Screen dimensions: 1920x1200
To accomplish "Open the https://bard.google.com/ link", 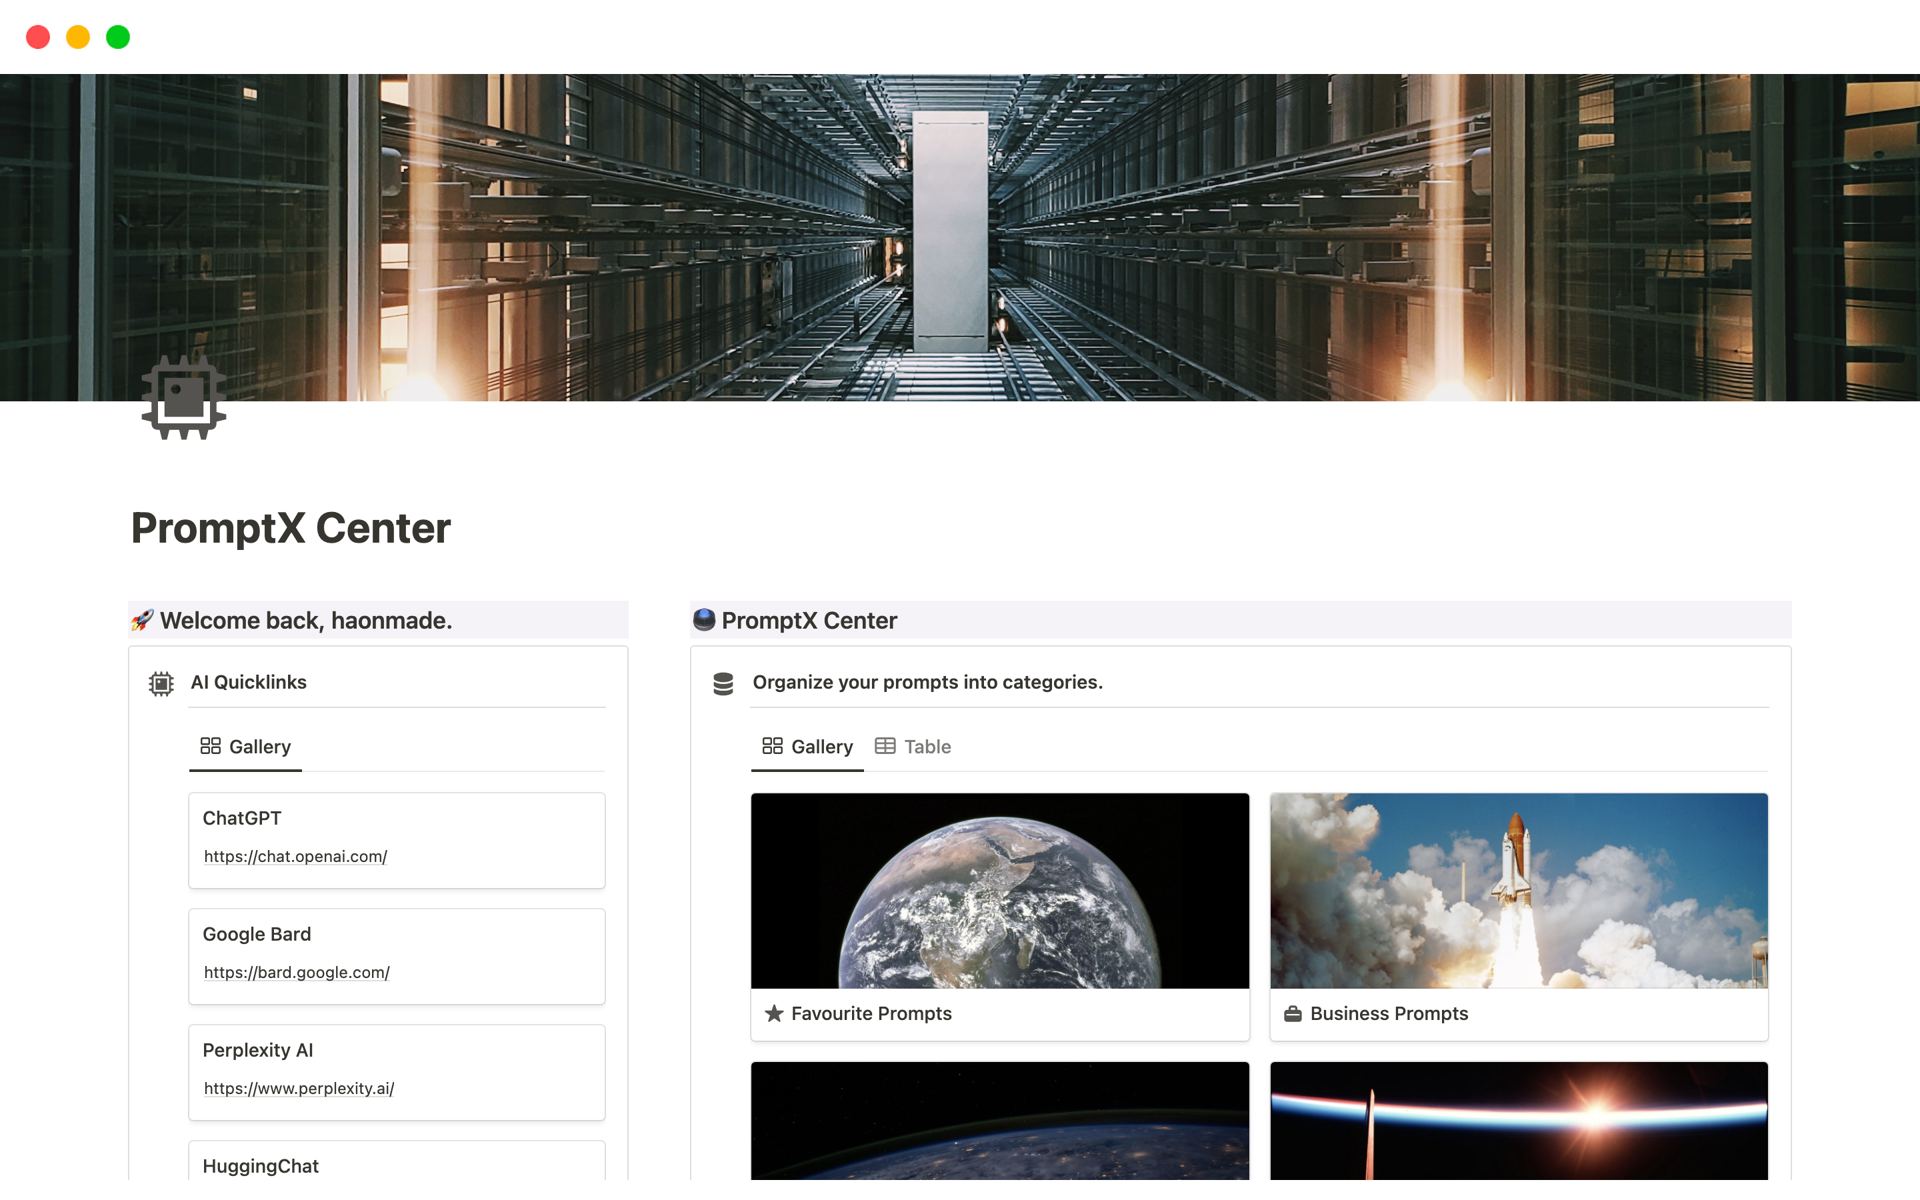I will click(297, 972).
